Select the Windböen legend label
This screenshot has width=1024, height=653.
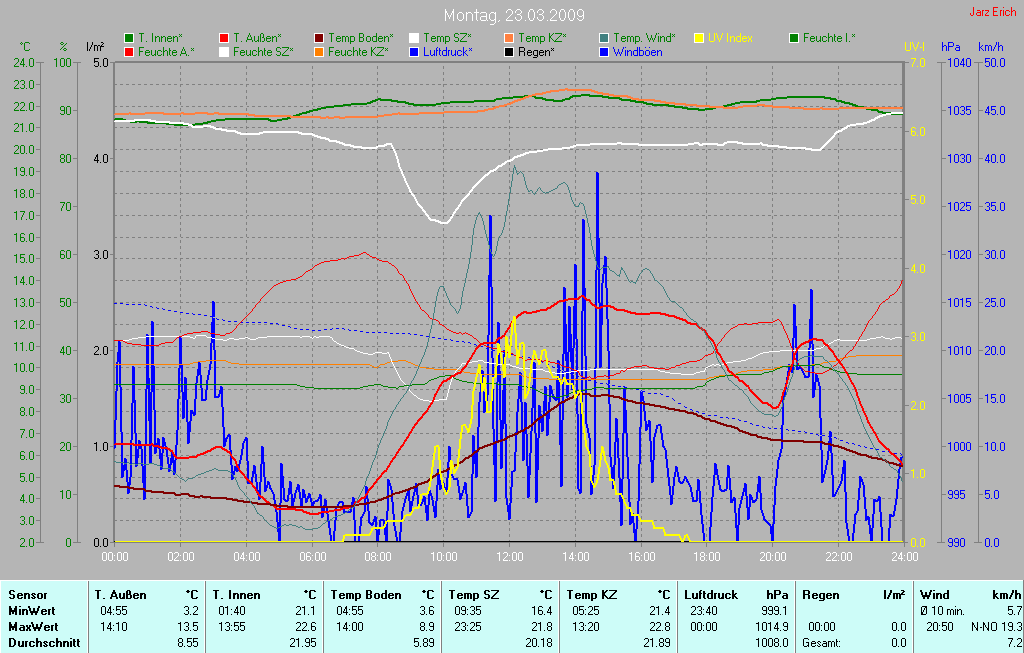pyautogui.click(x=637, y=52)
